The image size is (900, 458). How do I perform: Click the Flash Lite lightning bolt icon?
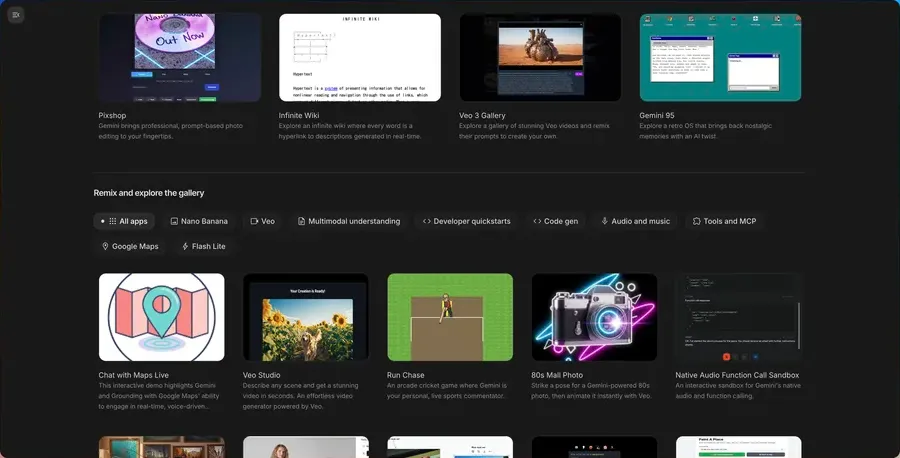pyautogui.click(x=186, y=246)
